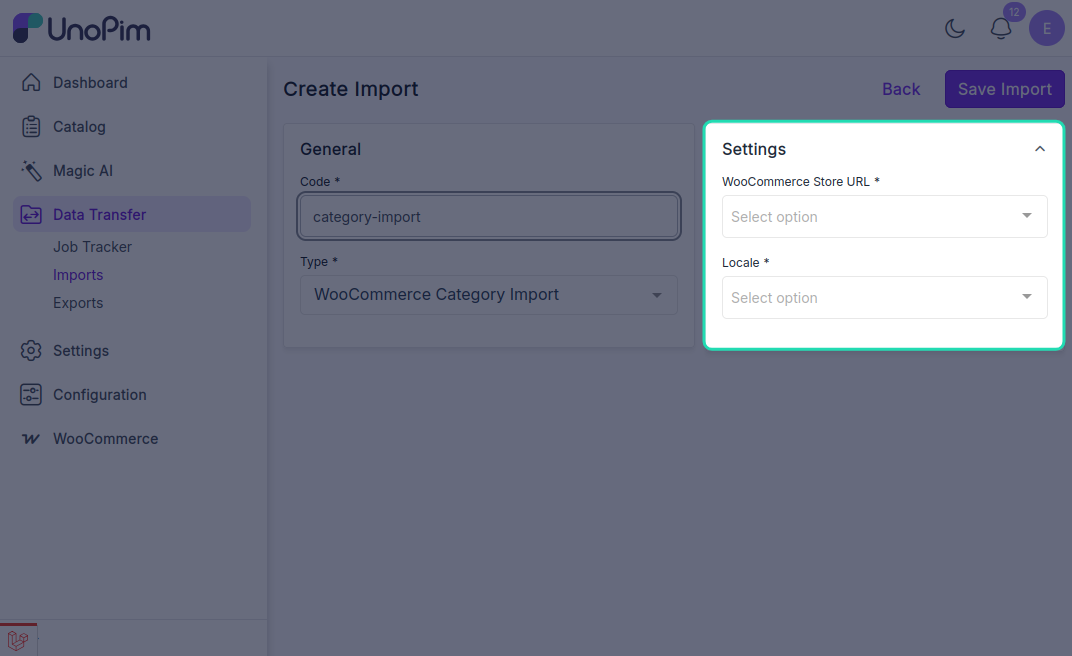Open notifications bell icon
Image resolution: width=1072 pixels, height=656 pixels.
[1001, 29]
